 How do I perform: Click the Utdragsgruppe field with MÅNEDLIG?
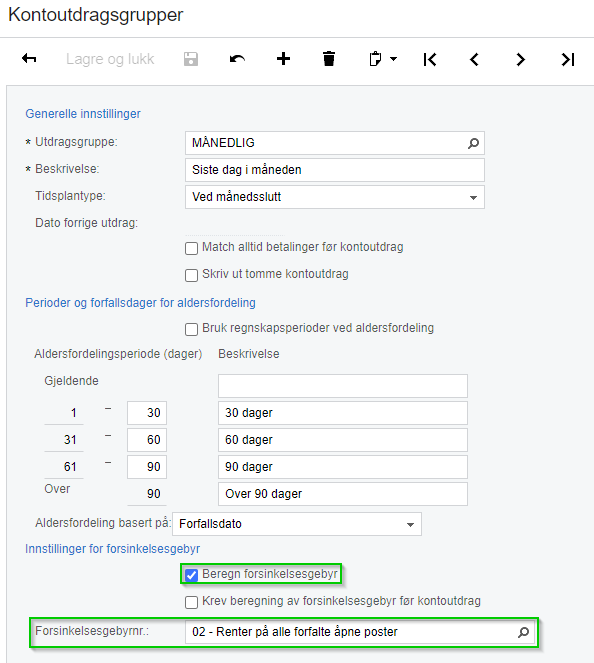335,143
